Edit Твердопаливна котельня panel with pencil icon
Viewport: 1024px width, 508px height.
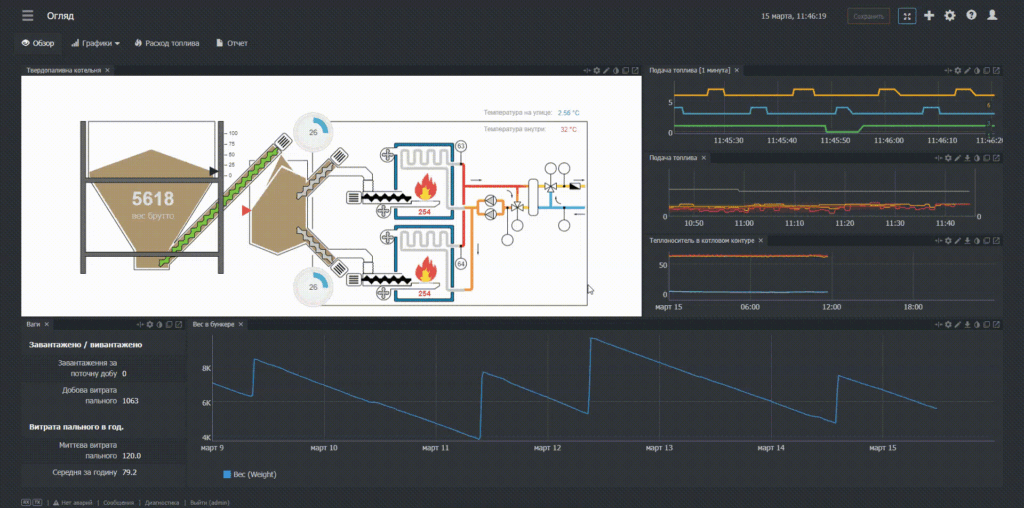606,71
